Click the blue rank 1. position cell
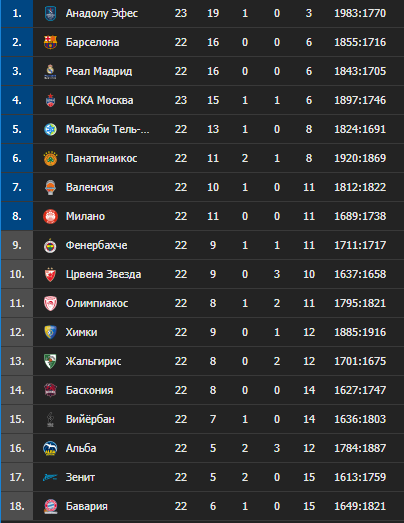Screen dimensions: 404x523 (17, 13)
